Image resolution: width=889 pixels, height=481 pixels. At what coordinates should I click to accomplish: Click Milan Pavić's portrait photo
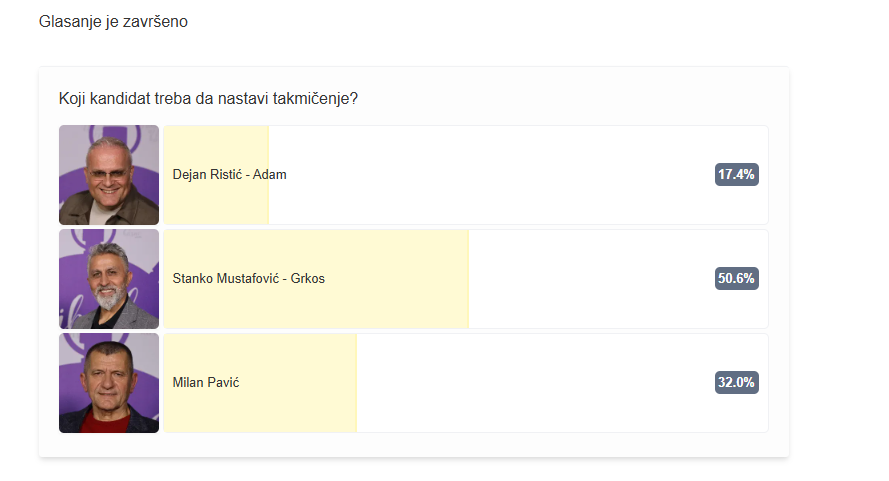109,383
